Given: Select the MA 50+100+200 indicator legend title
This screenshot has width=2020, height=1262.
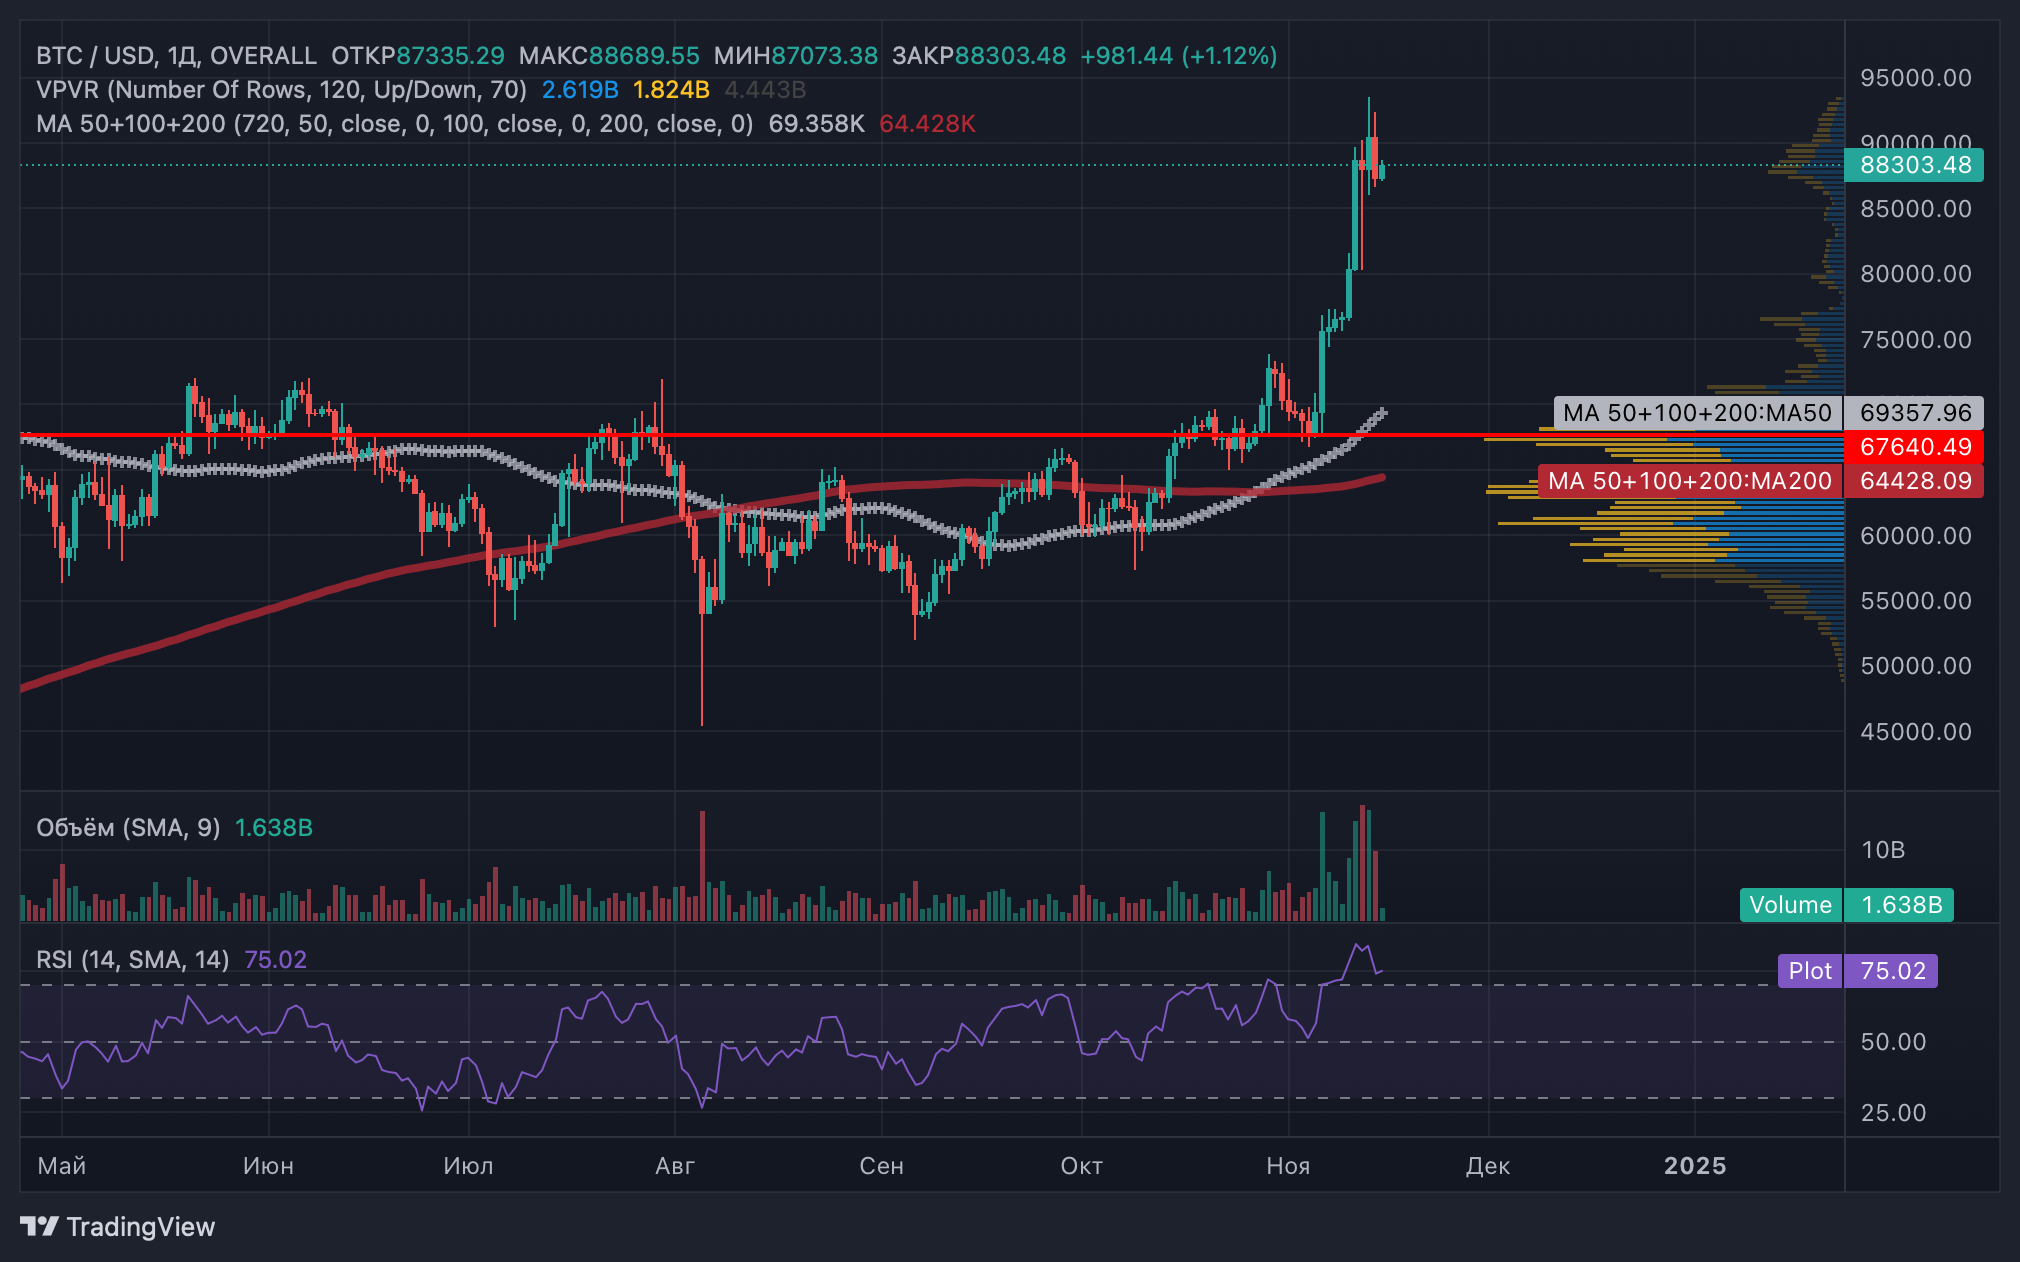Looking at the screenshot, I should [395, 124].
